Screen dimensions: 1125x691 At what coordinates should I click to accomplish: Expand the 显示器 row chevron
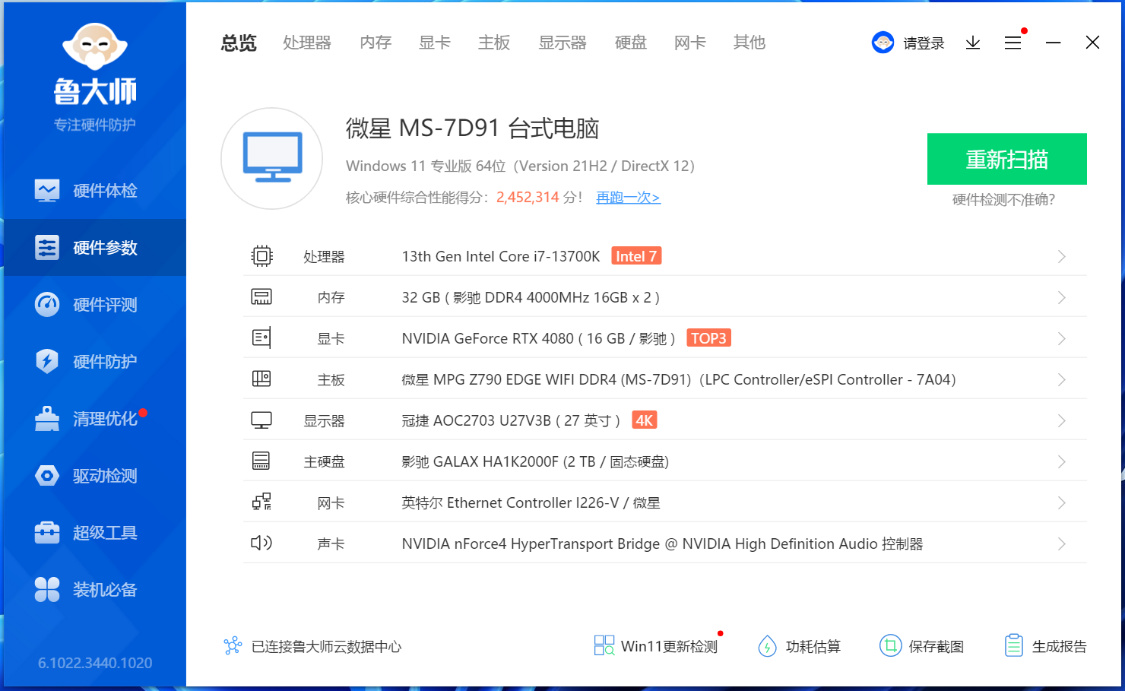(1062, 421)
